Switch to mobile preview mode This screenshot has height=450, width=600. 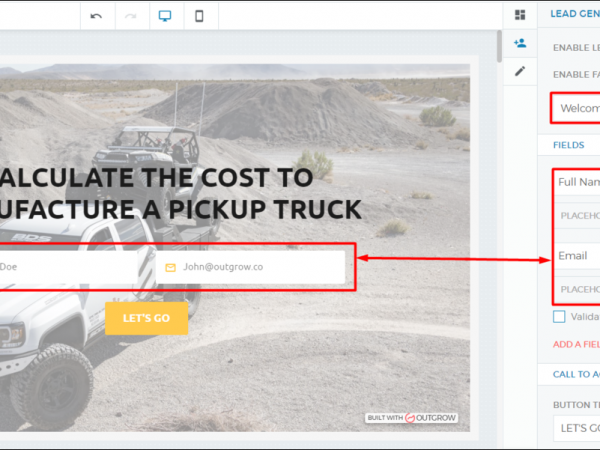[200, 16]
